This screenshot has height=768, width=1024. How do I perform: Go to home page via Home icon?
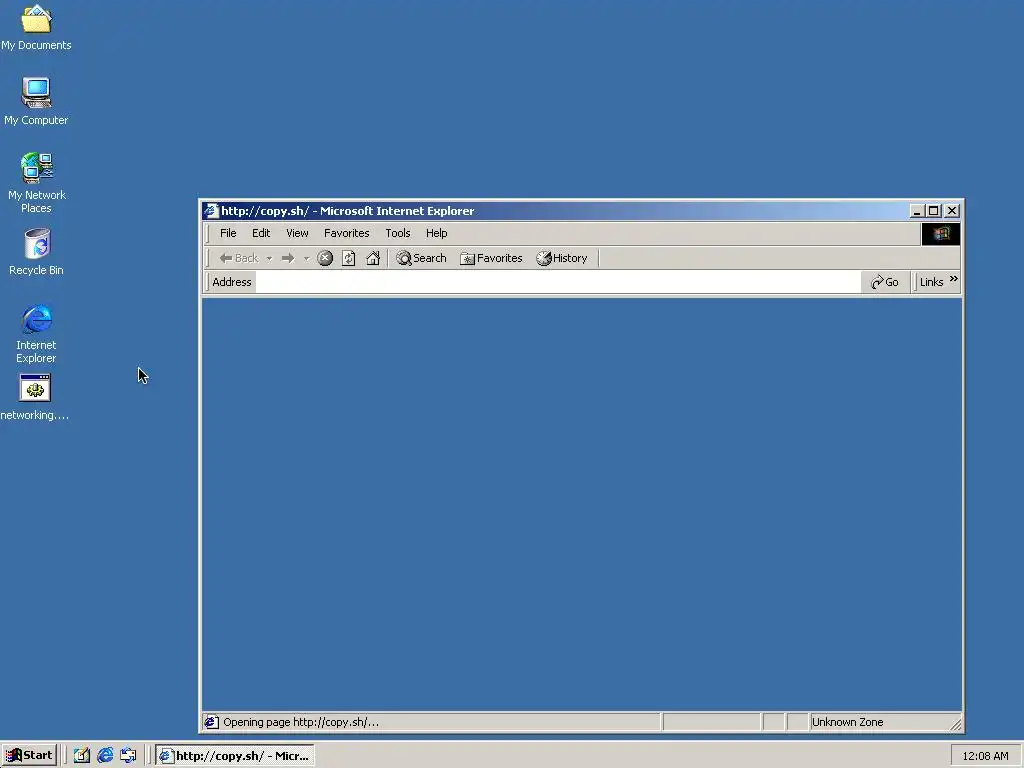(x=373, y=258)
